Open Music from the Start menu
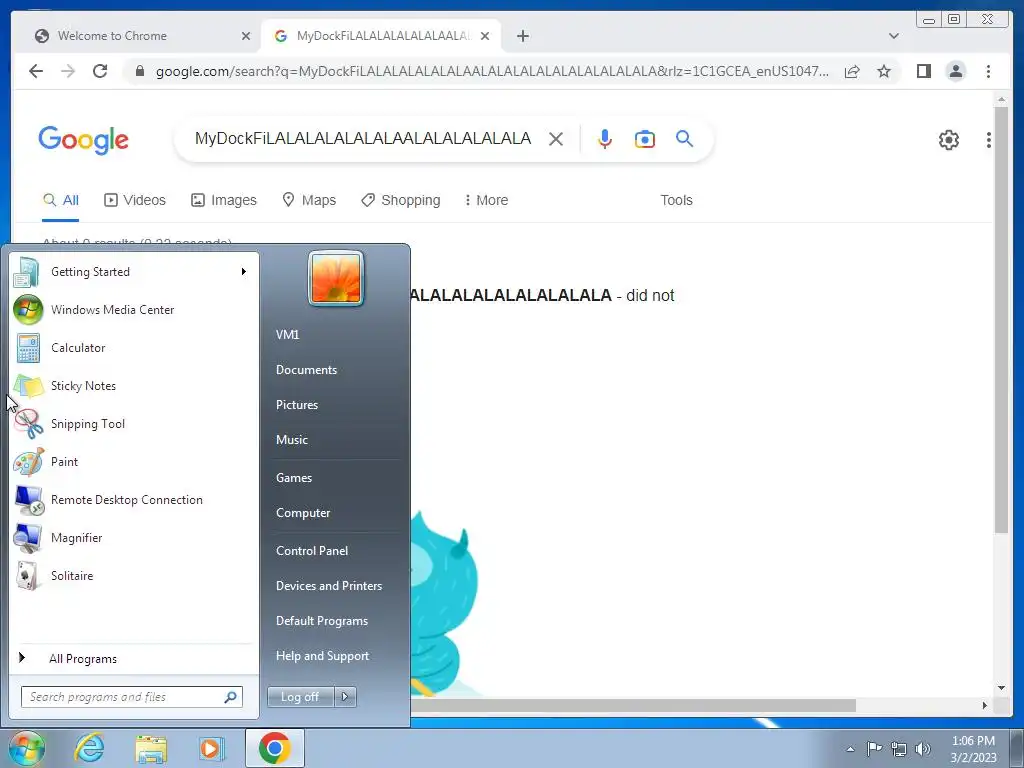This screenshot has height=768, width=1024. click(291, 440)
